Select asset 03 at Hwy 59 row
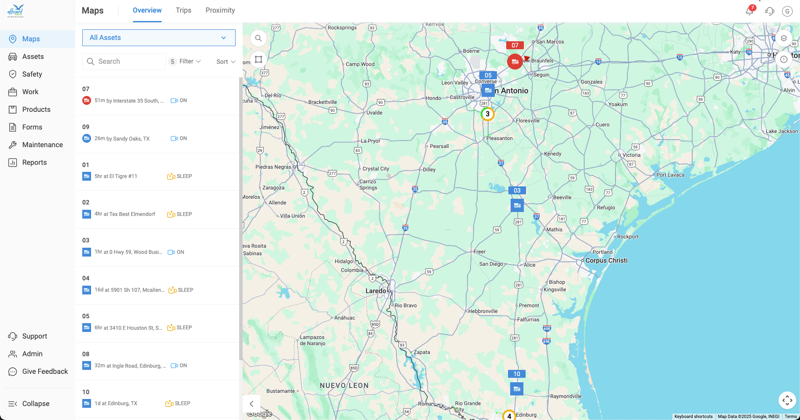The height and width of the screenshot is (420, 800). click(159, 248)
